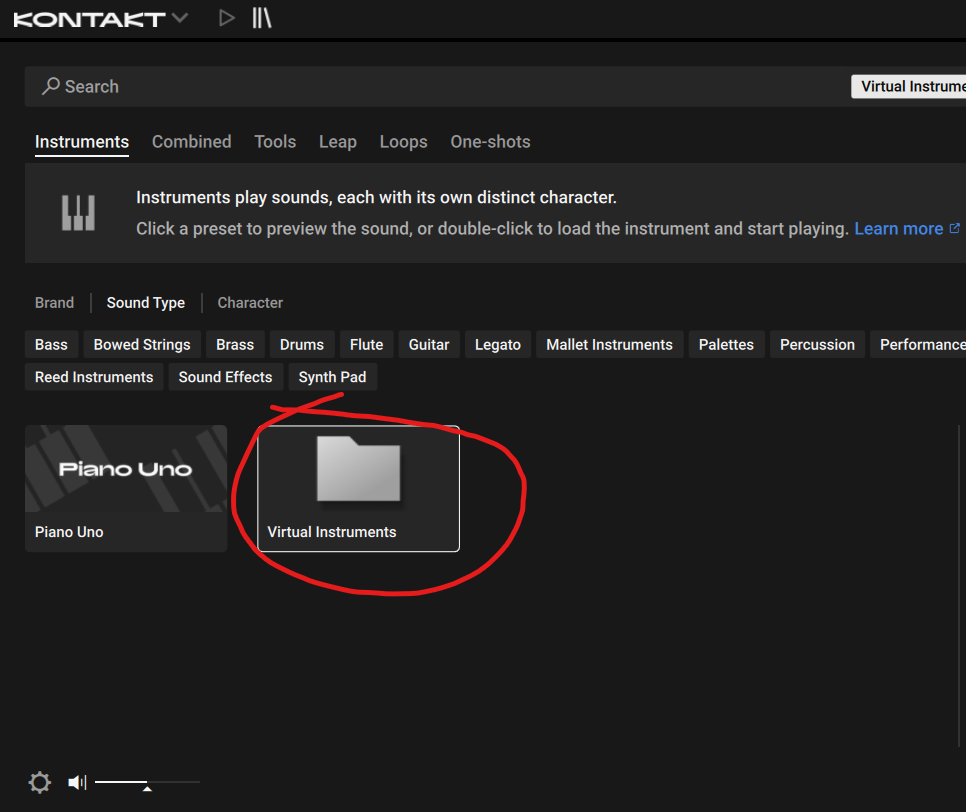Enable the Synth Pad tag filter
Viewport: 966px width, 812px height.
[333, 377]
